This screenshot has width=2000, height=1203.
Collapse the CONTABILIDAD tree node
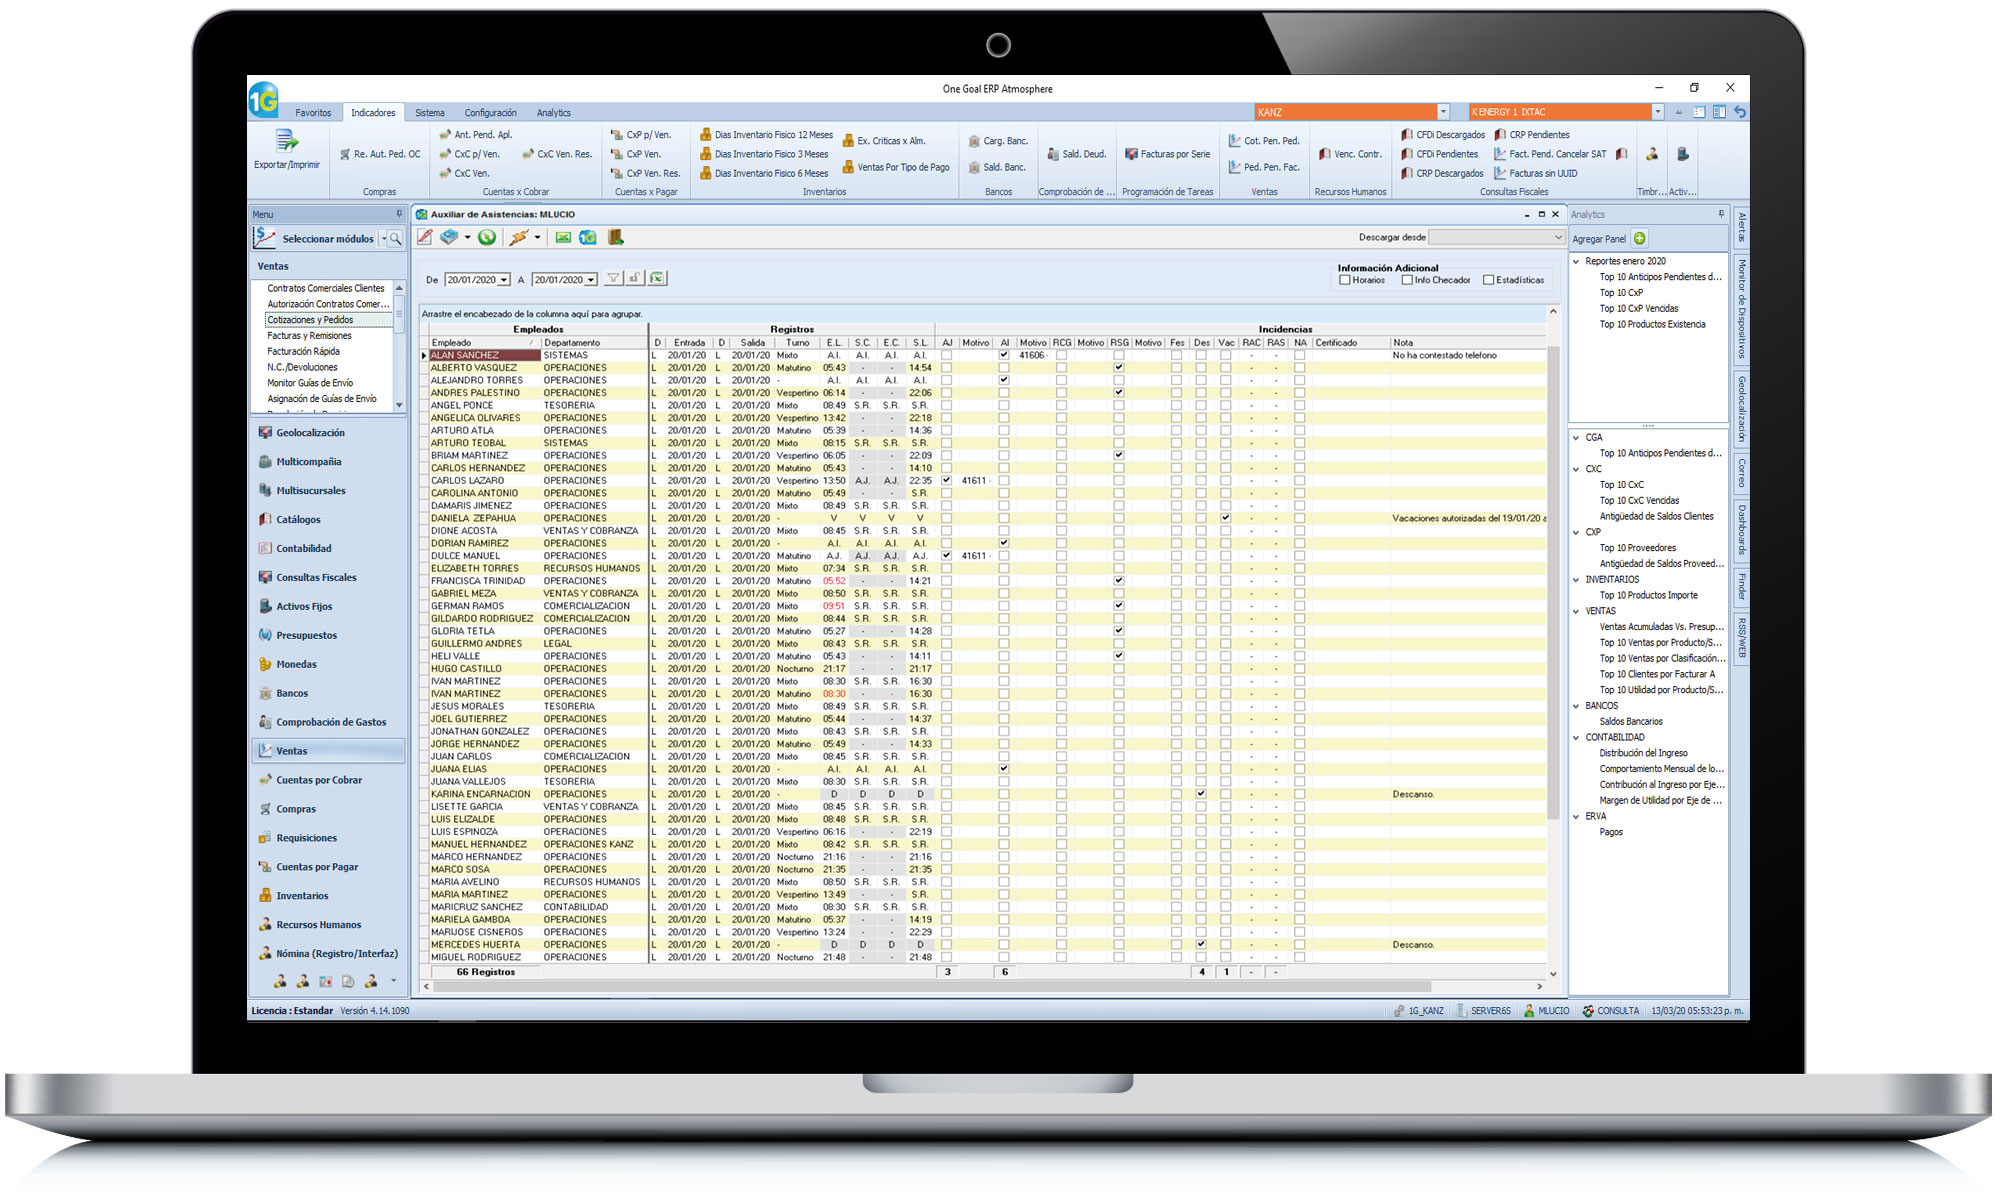point(1577,737)
